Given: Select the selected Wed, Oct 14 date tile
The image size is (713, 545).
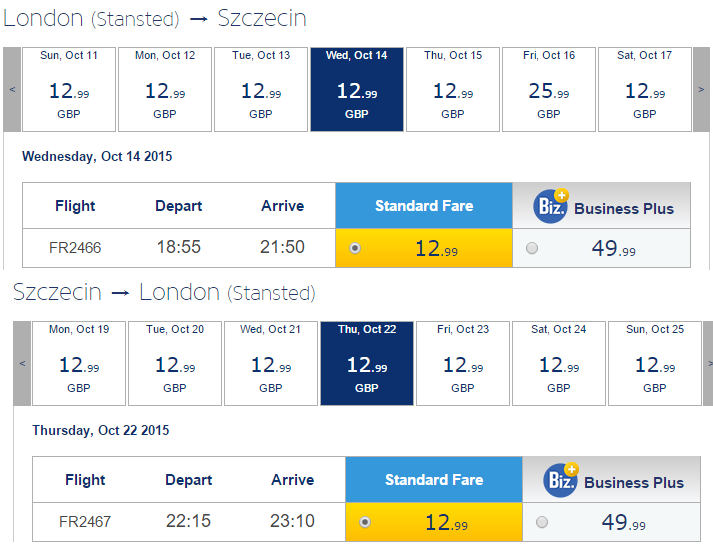Looking at the screenshot, I should tap(357, 90).
